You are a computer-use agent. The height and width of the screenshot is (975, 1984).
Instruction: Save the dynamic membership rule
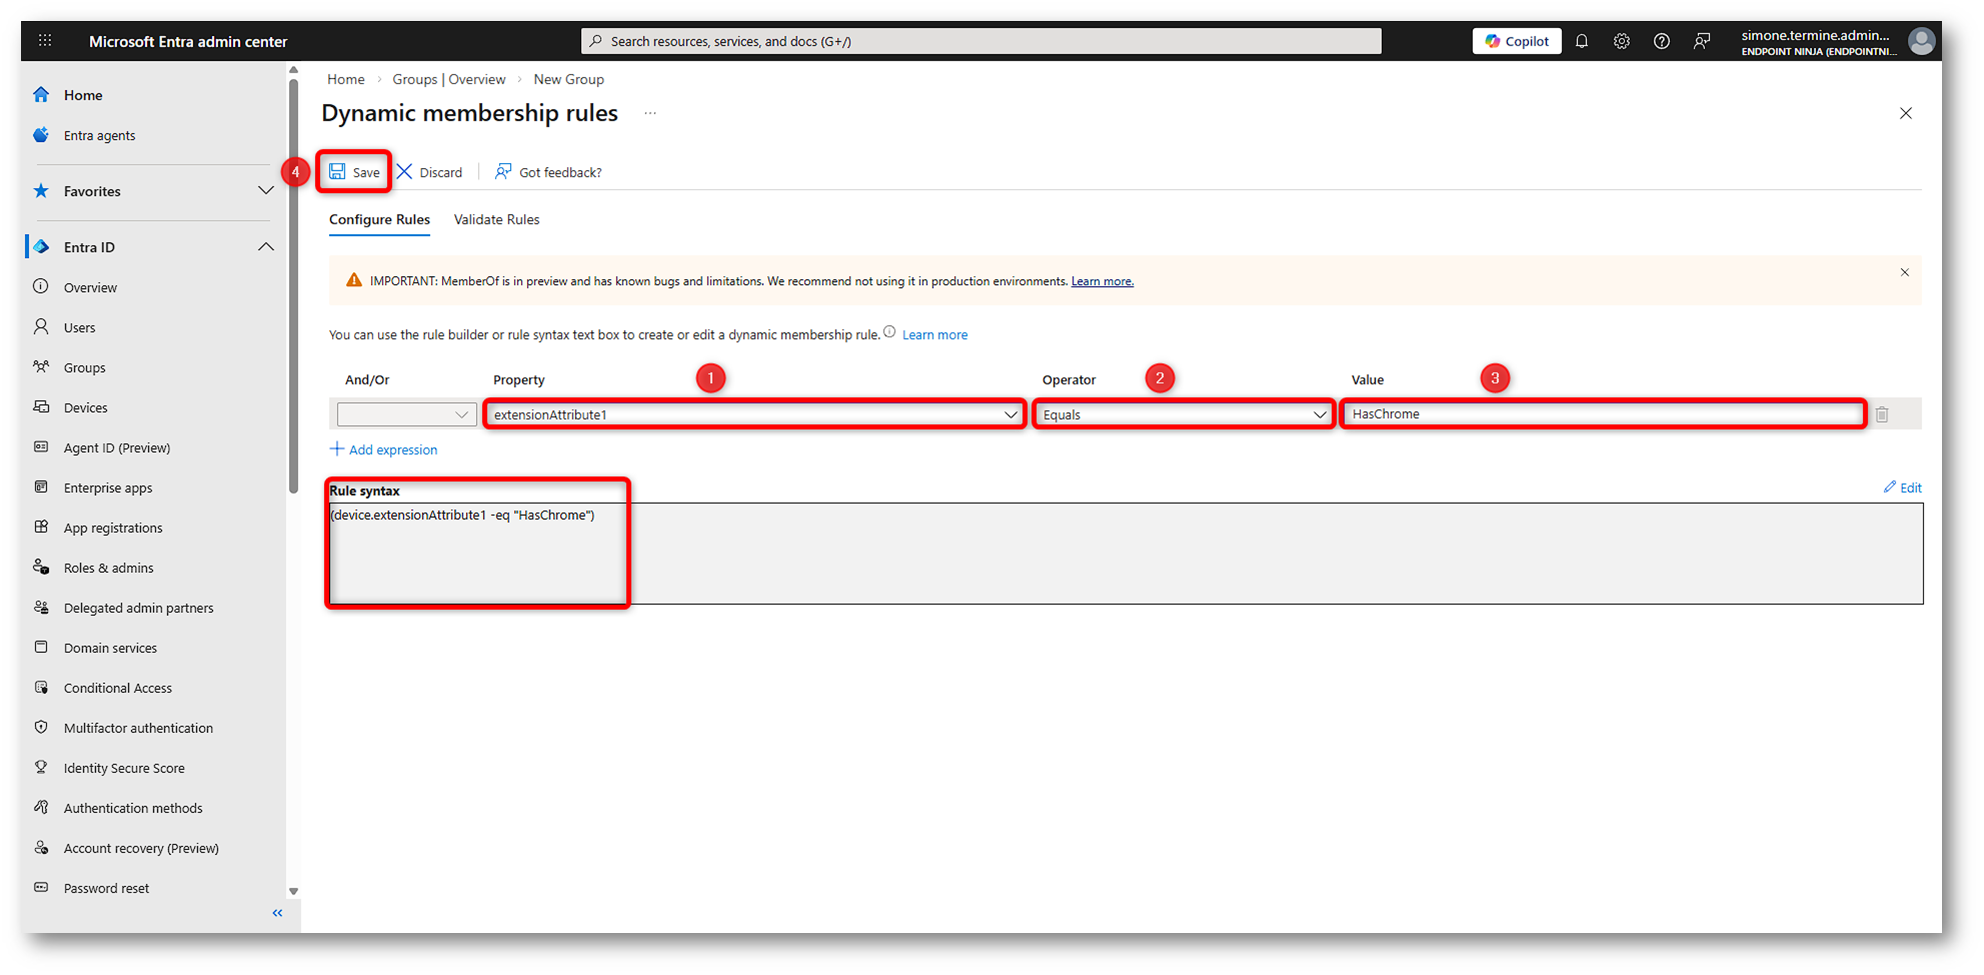click(355, 172)
